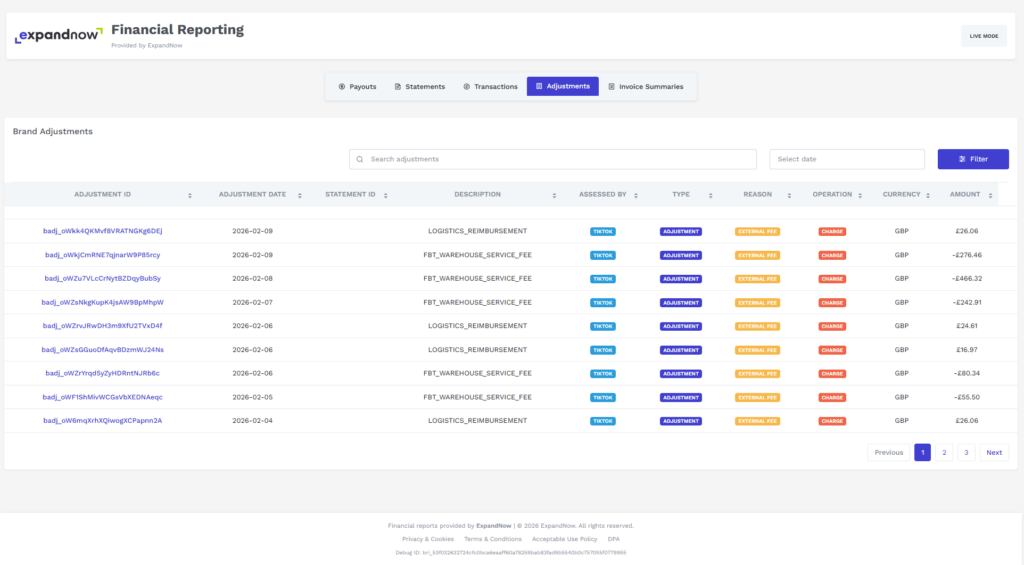This screenshot has width=1024, height=565.
Task: Sort by Currency column arrows
Action: [x=927, y=195]
